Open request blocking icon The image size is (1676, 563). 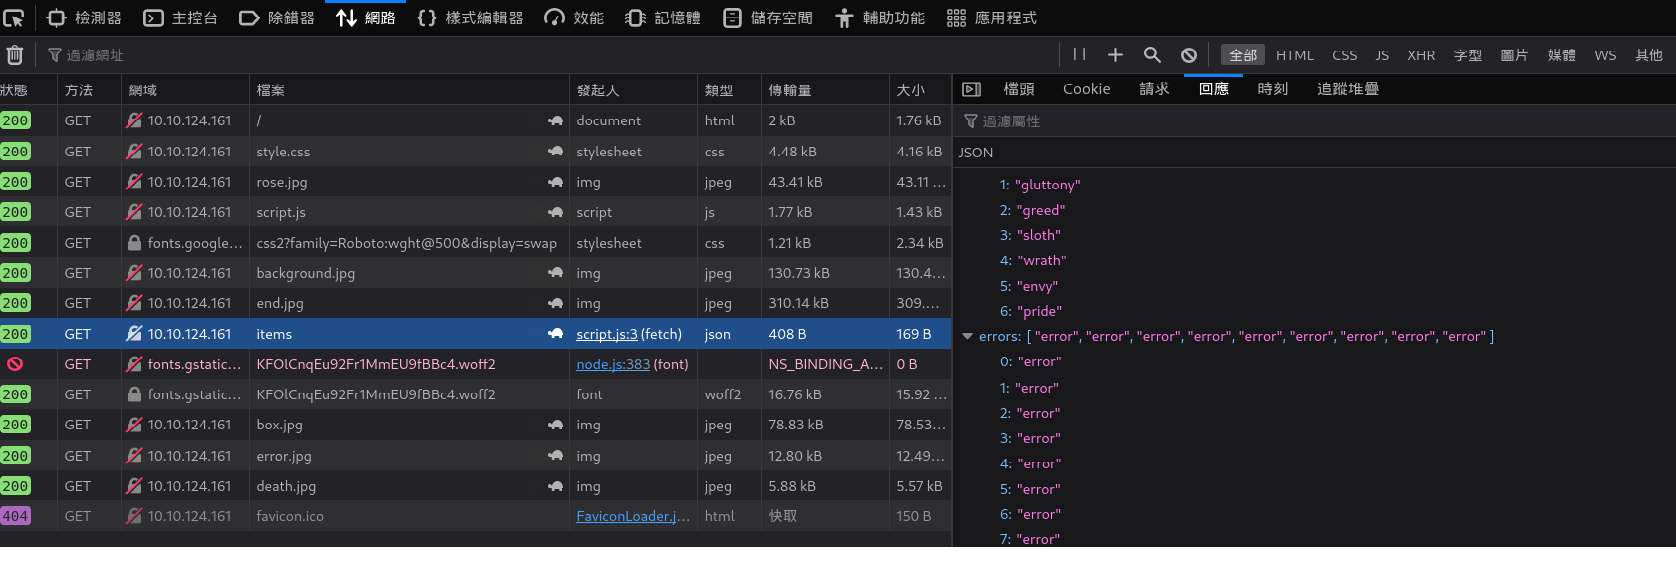(x=1188, y=55)
